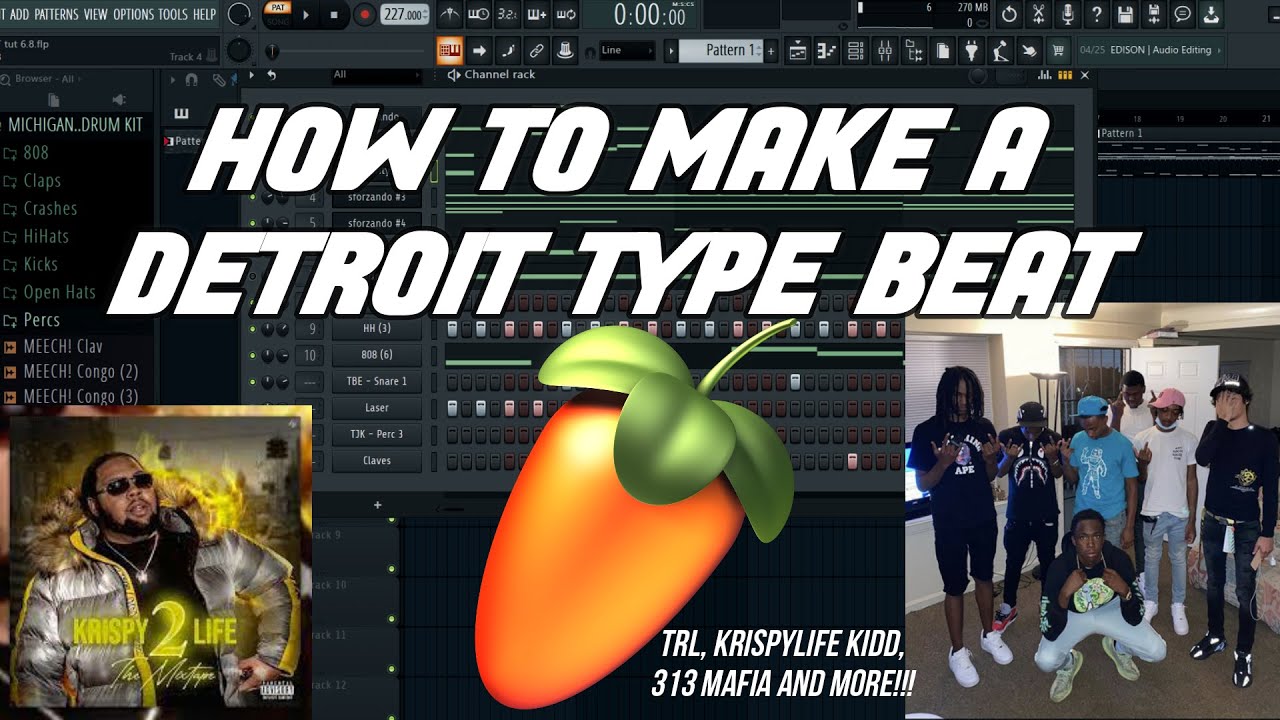
Task: Mute the HH (3) channel LED
Action: [252, 329]
